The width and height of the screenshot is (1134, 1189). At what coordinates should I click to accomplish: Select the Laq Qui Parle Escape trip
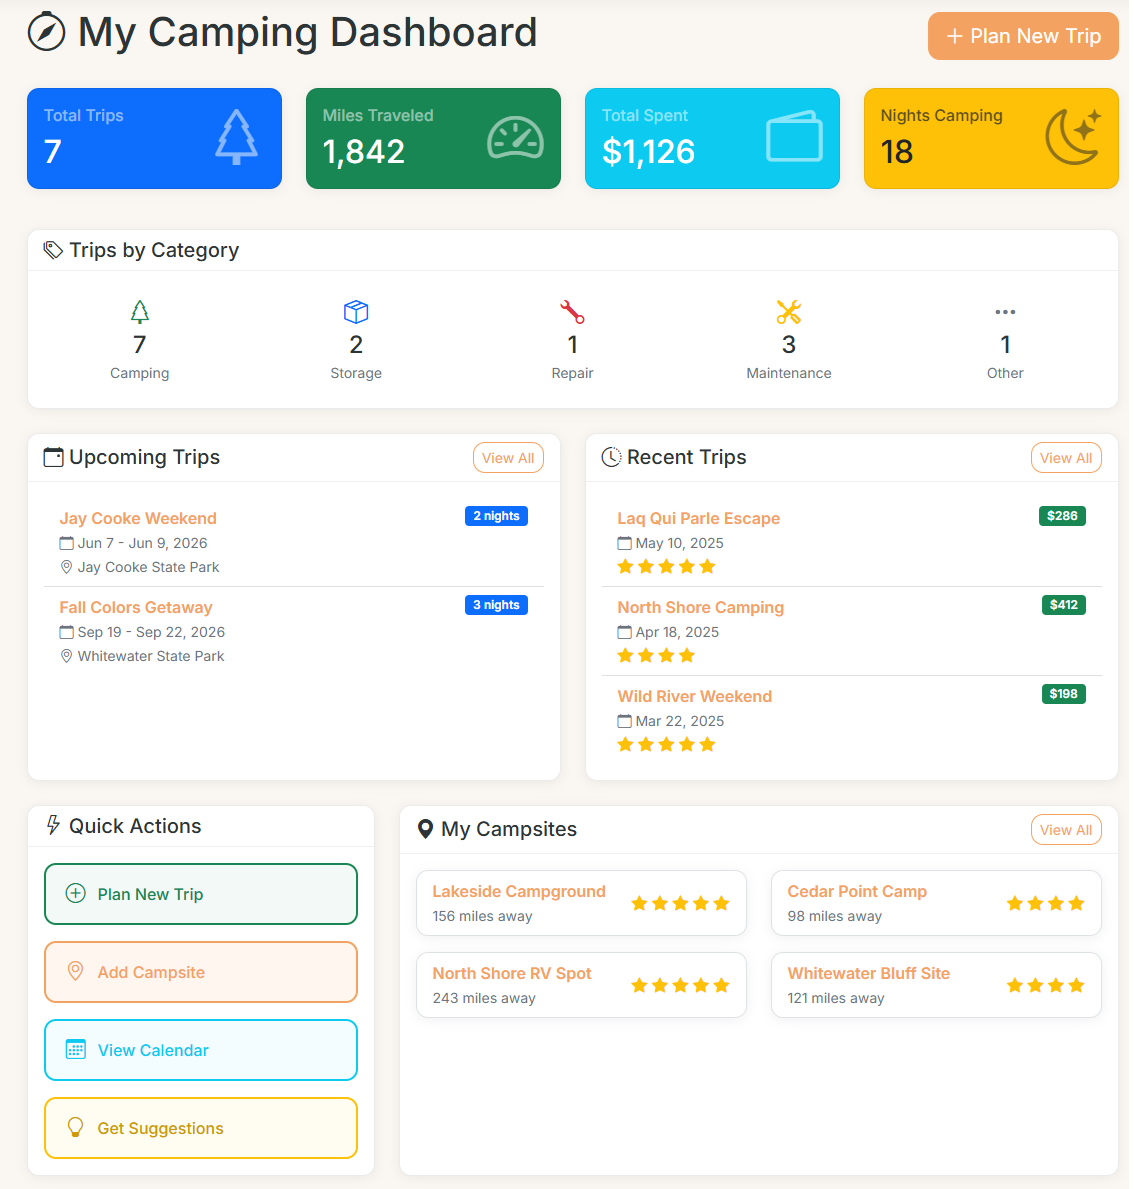point(698,518)
